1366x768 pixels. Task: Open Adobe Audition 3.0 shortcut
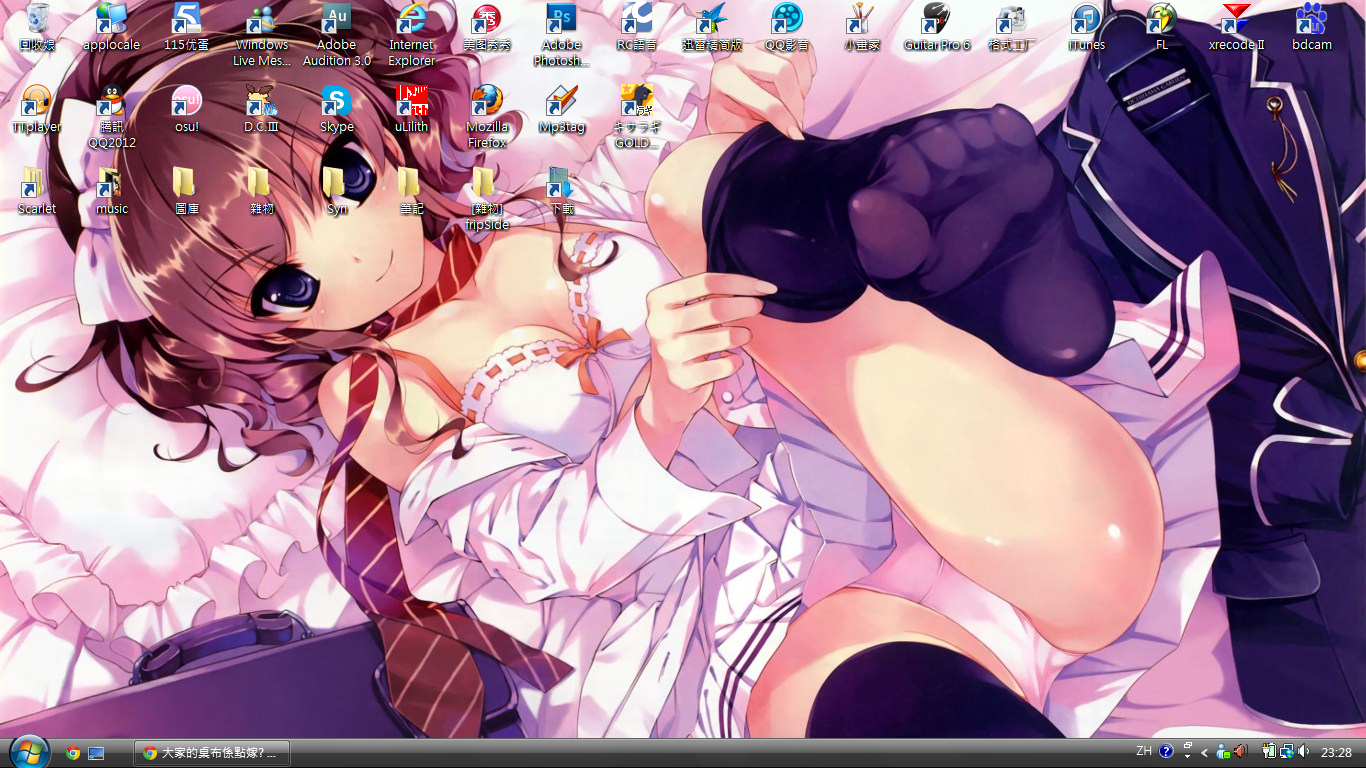pos(337,35)
